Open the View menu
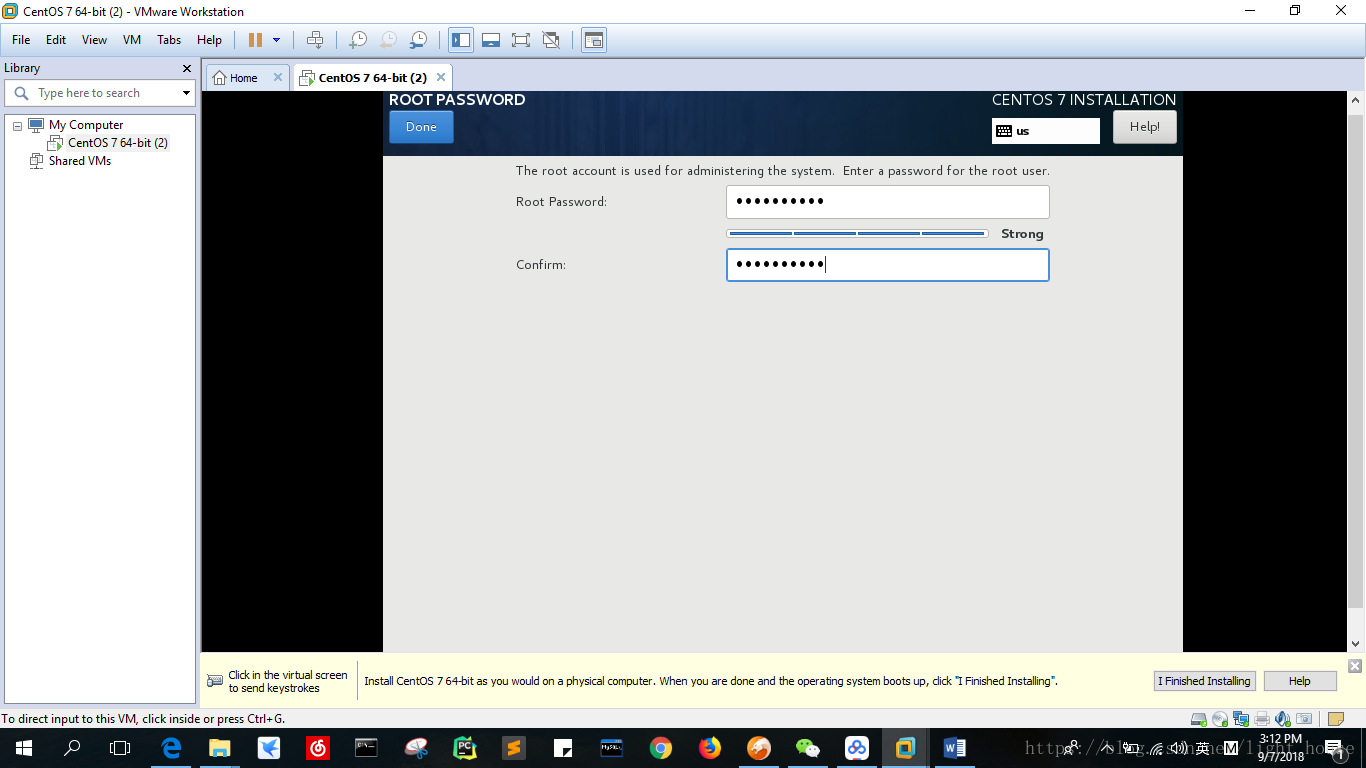The height and width of the screenshot is (768, 1366). click(94, 40)
